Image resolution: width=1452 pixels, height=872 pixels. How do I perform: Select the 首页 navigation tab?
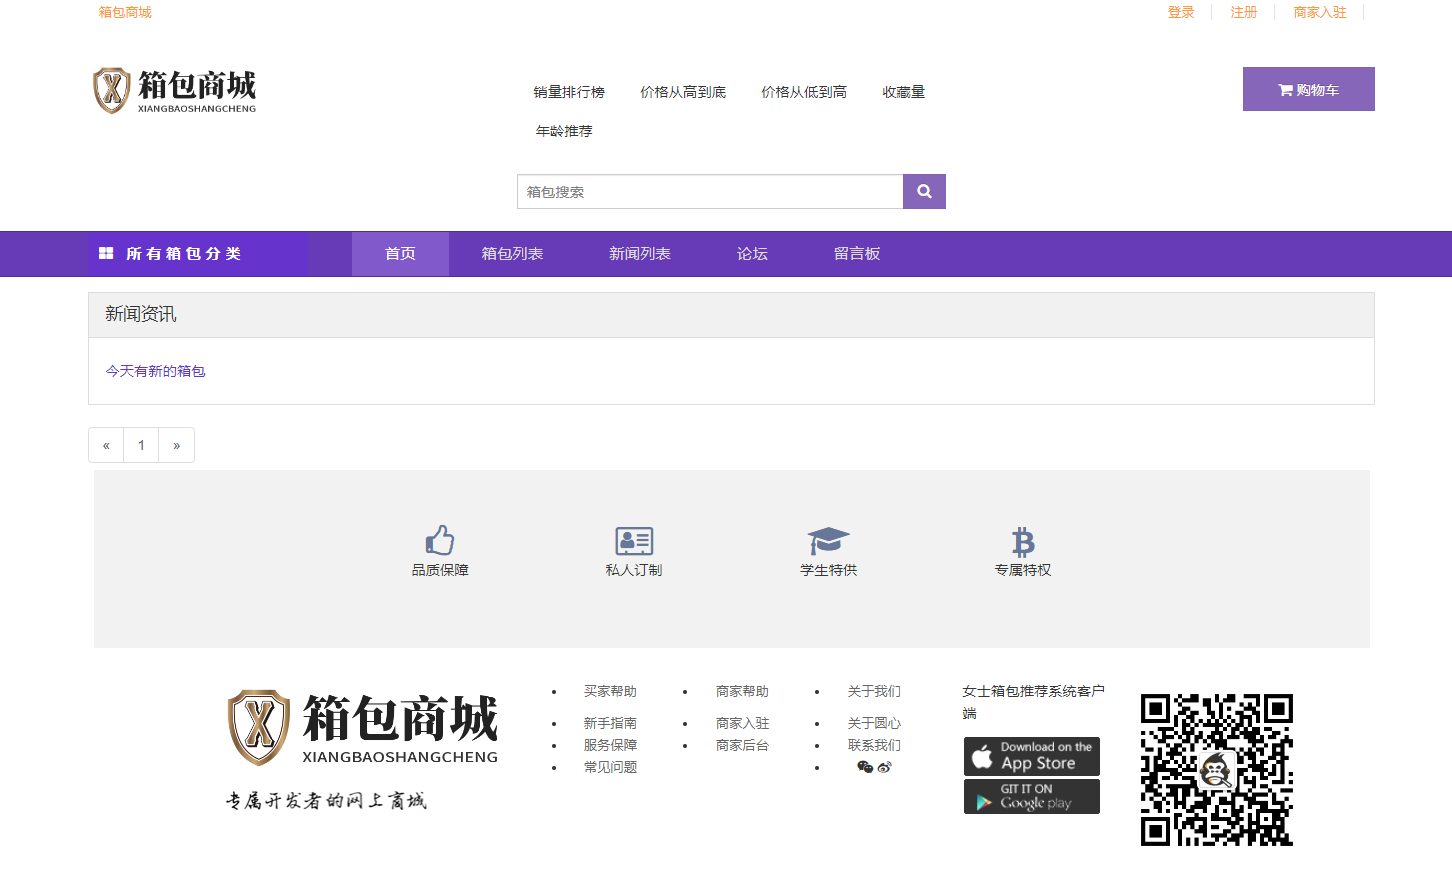click(x=400, y=254)
